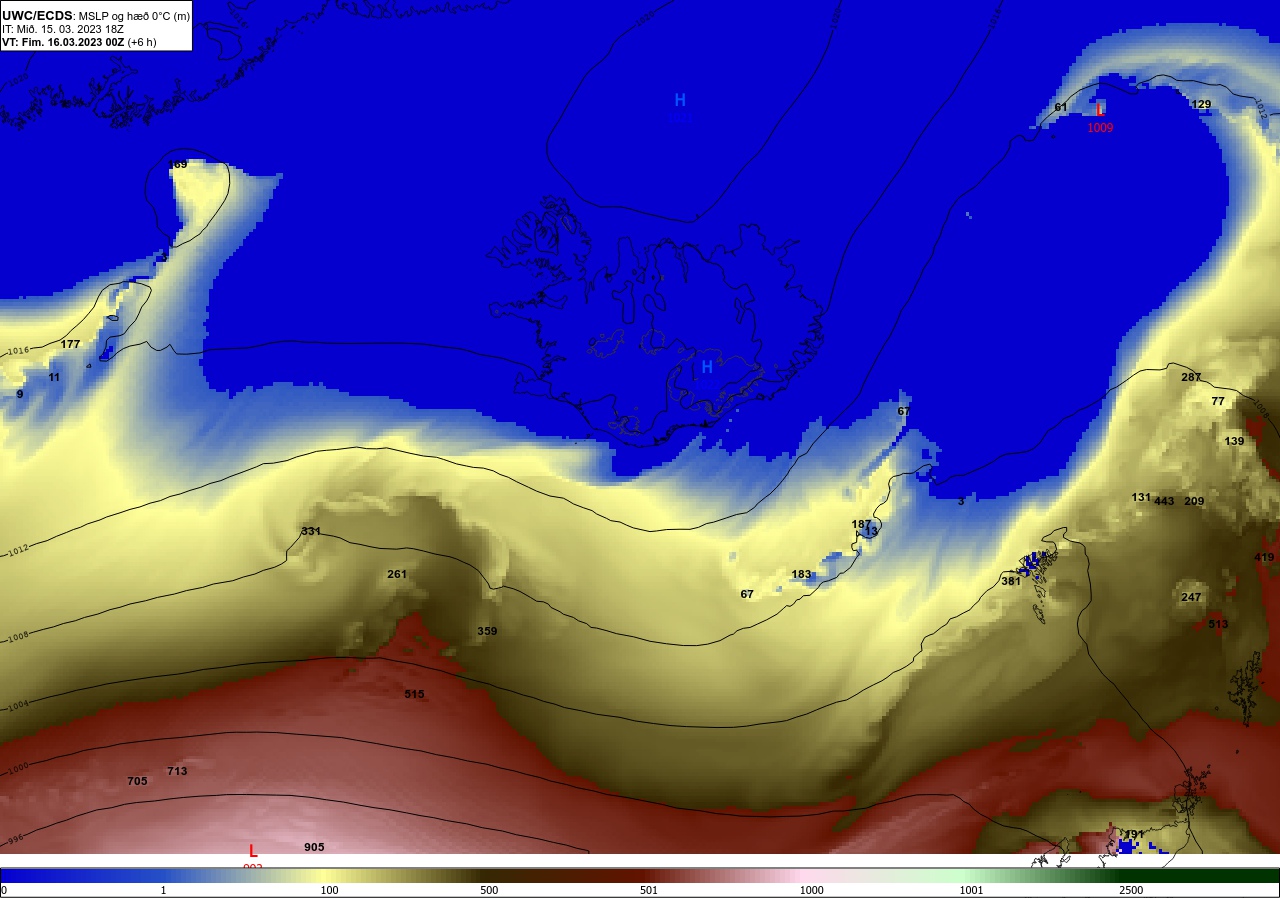Screen dimensions: 1280x898
Task: Click the red L marker at the map bottom
Action: [253, 851]
